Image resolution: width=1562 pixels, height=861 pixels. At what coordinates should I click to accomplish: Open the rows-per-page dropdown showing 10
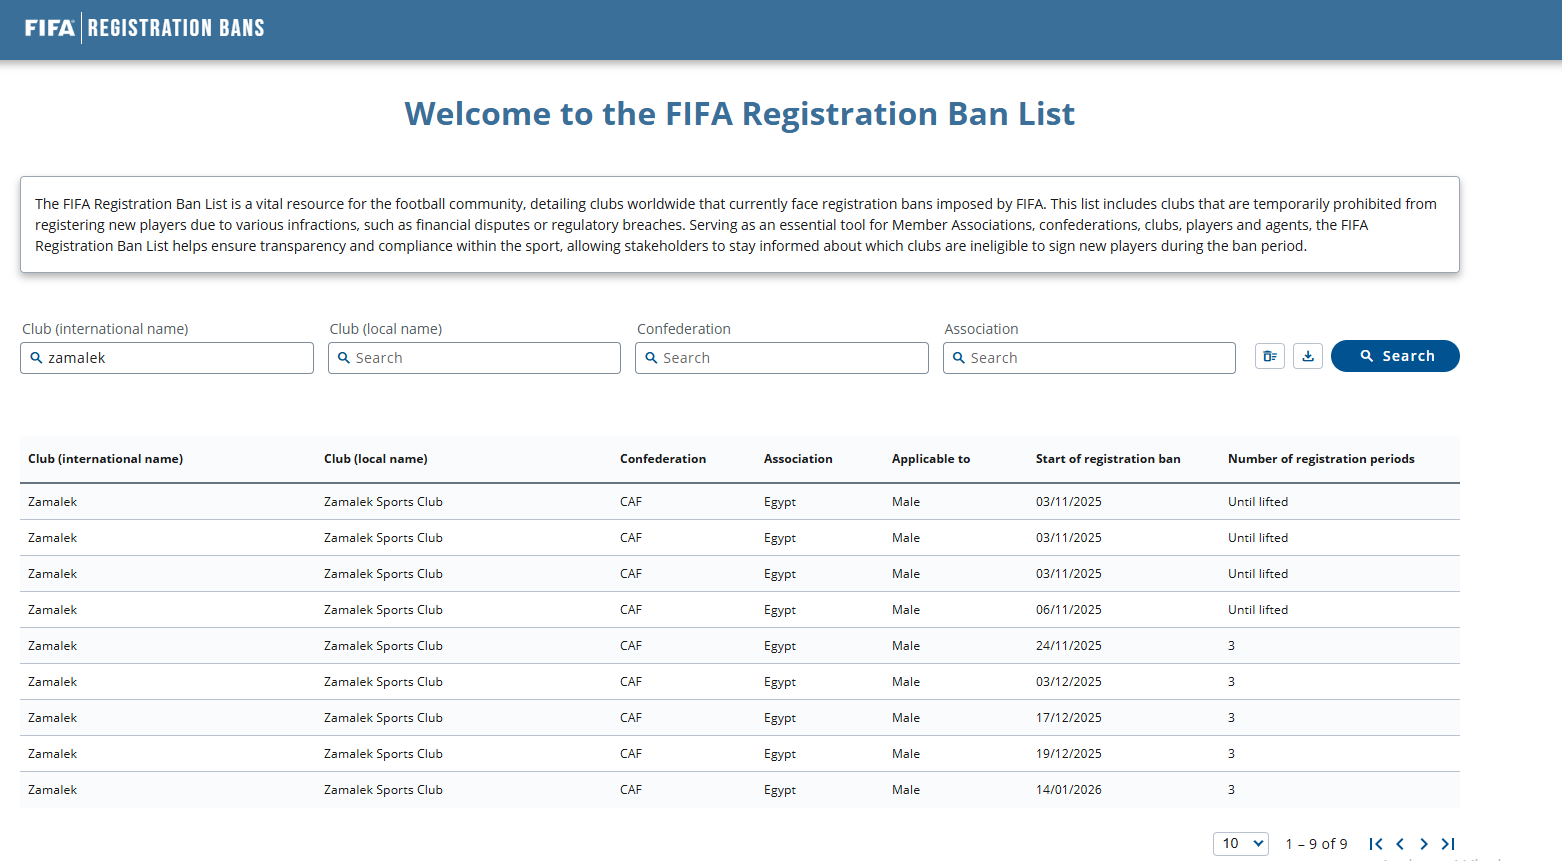point(1241,844)
